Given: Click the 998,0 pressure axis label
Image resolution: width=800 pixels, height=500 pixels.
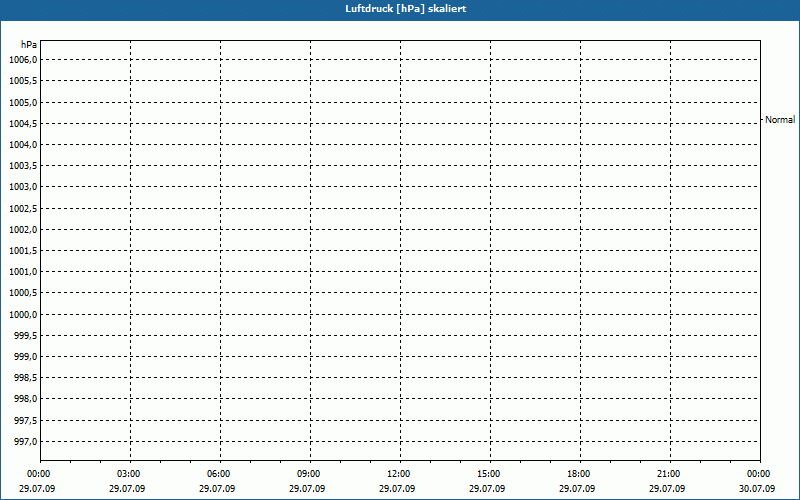Looking at the screenshot, I should pos(24,399).
